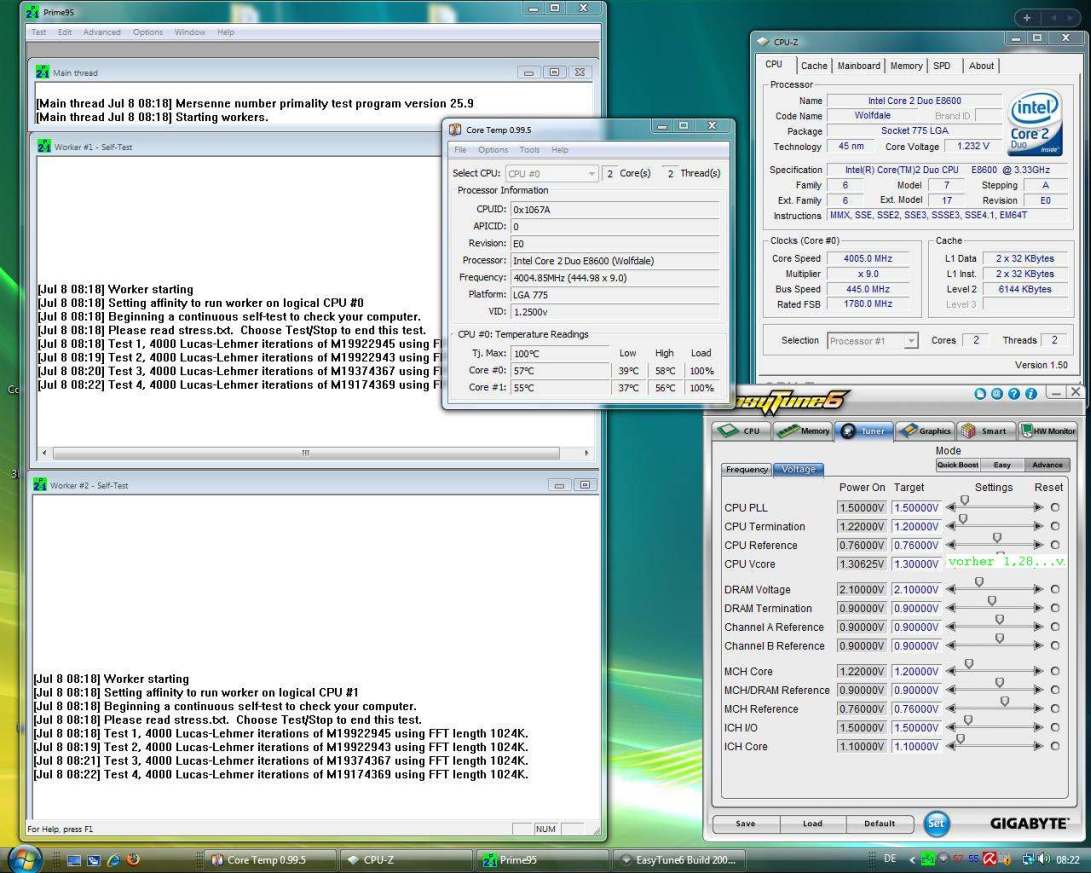Click the CPU-Z window title icon

(x=763, y=42)
